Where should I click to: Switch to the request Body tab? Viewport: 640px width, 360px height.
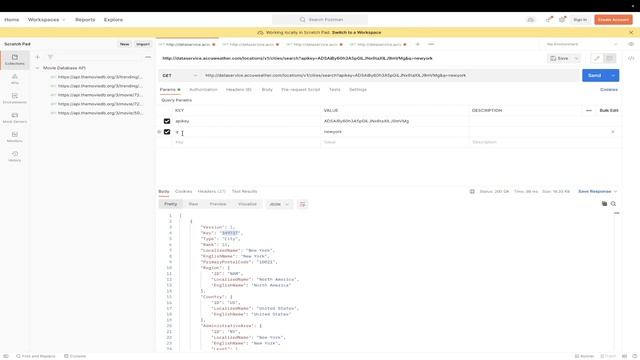(x=267, y=89)
